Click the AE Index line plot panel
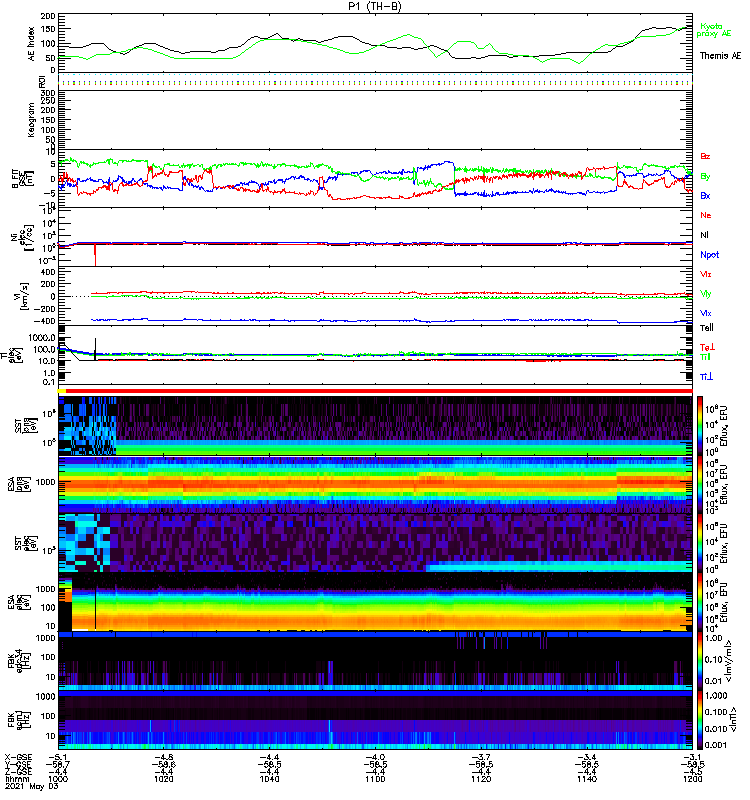 [x=375, y=43]
